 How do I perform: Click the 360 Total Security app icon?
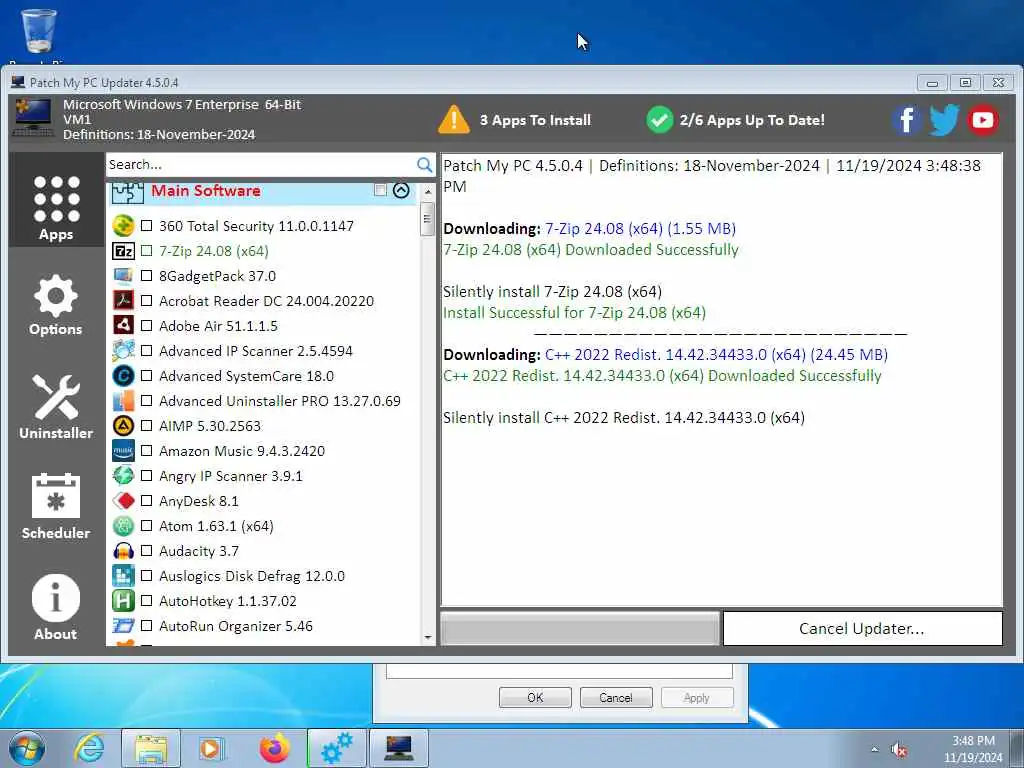[x=123, y=226]
